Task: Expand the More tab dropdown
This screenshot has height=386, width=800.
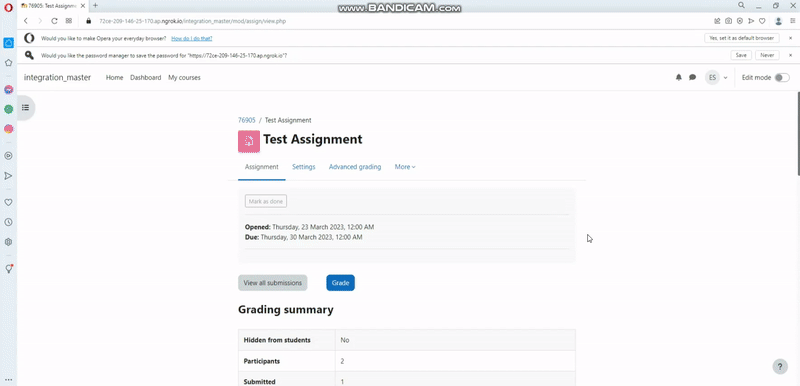Action: [405, 167]
